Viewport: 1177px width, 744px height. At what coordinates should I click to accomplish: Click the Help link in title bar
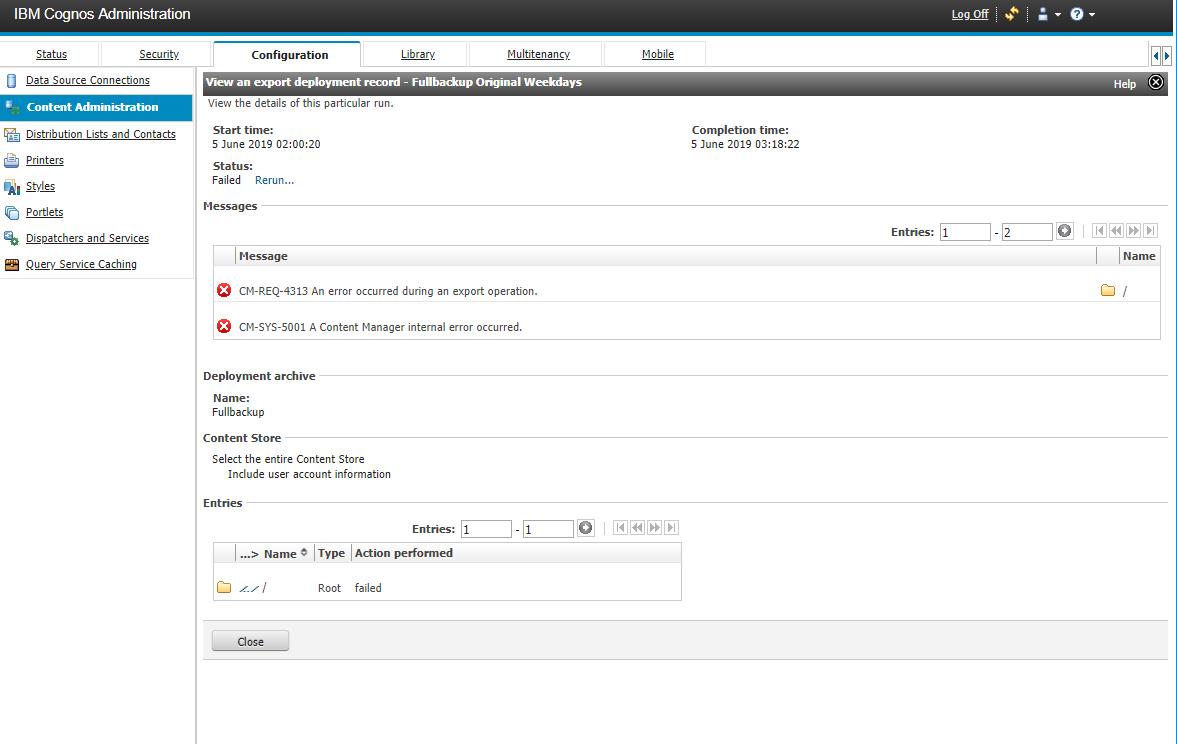pyautogui.click(x=1124, y=84)
